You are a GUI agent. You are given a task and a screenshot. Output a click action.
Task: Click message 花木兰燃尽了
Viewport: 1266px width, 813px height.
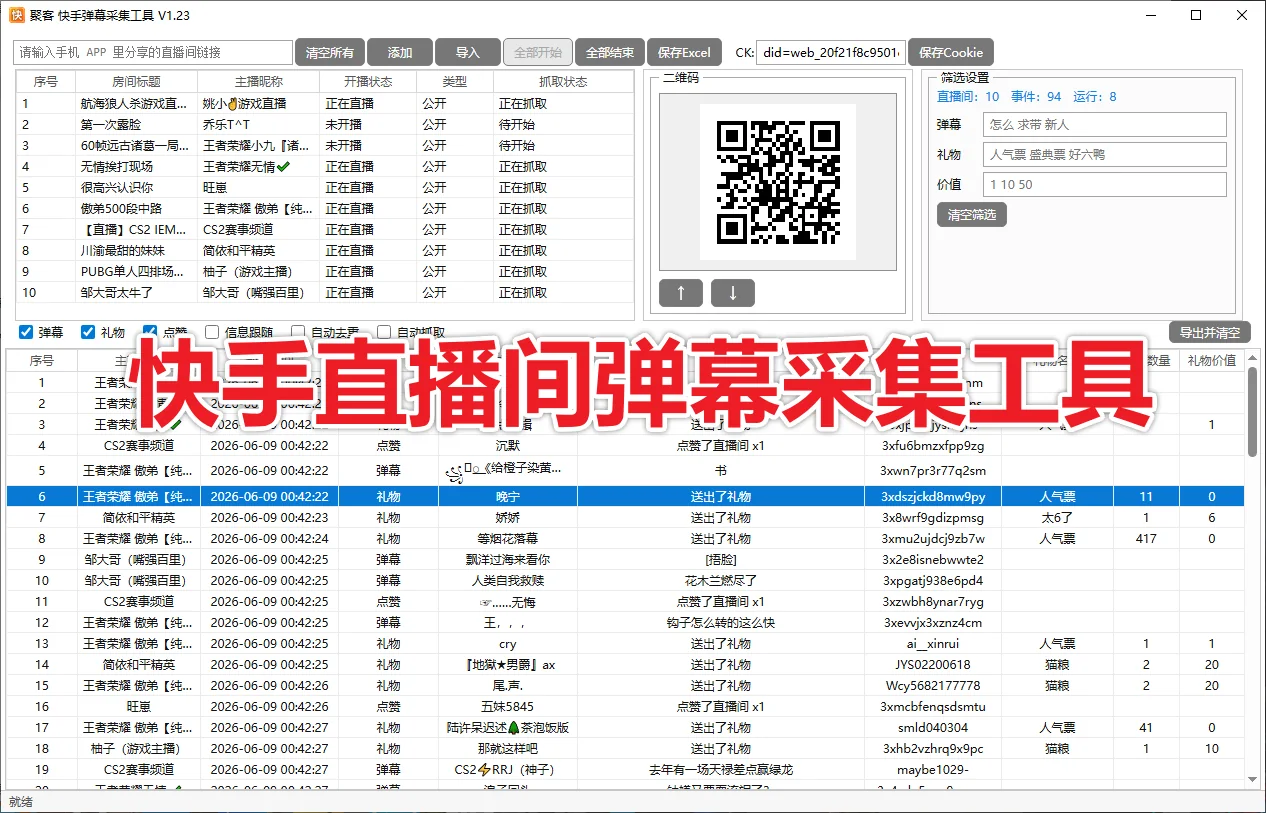click(721, 580)
